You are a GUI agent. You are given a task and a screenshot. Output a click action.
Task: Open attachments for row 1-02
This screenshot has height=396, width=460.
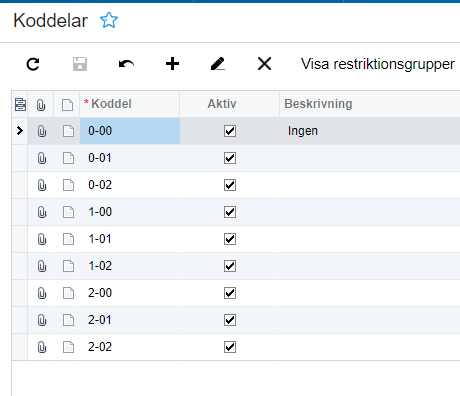42,266
